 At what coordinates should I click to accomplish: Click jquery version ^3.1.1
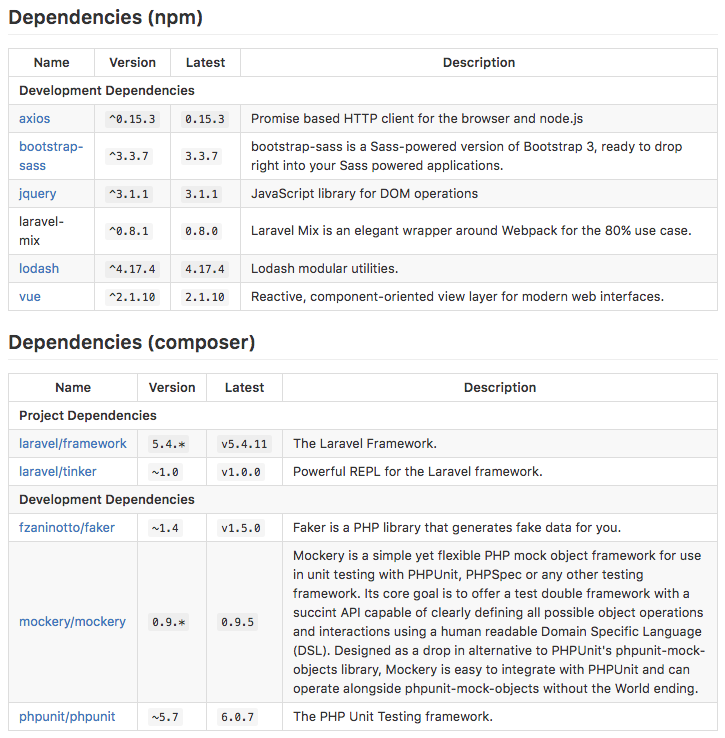click(x=129, y=194)
